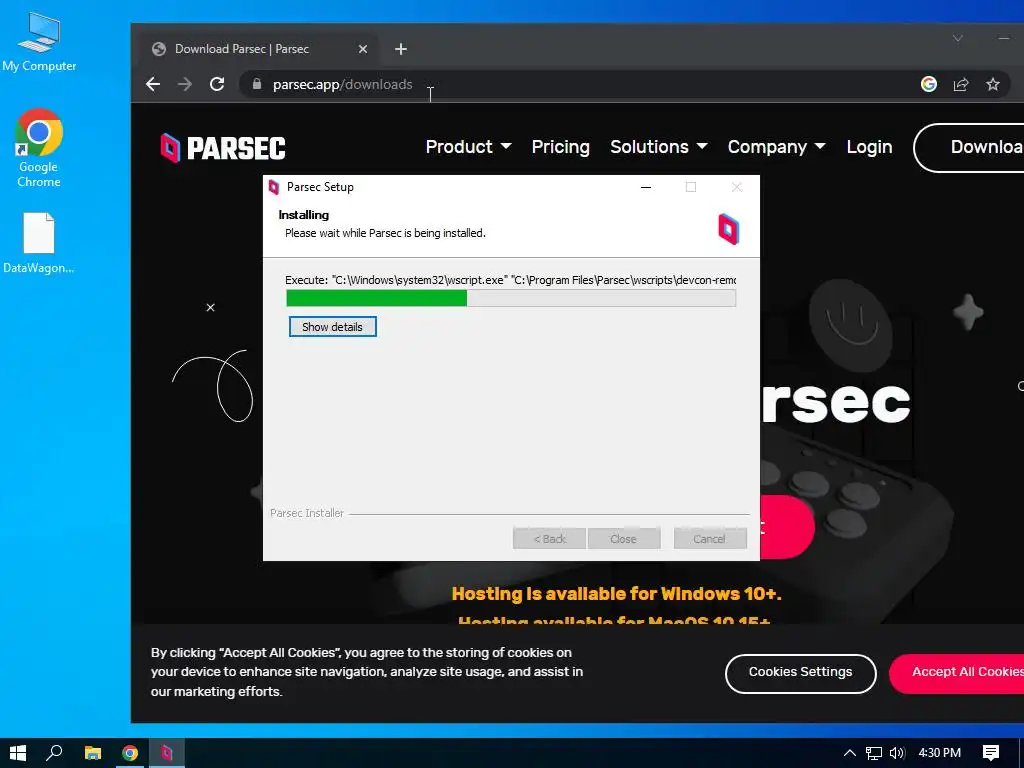This screenshot has height=768, width=1024.
Task: Expand the Company menu
Action: coord(776,147)
